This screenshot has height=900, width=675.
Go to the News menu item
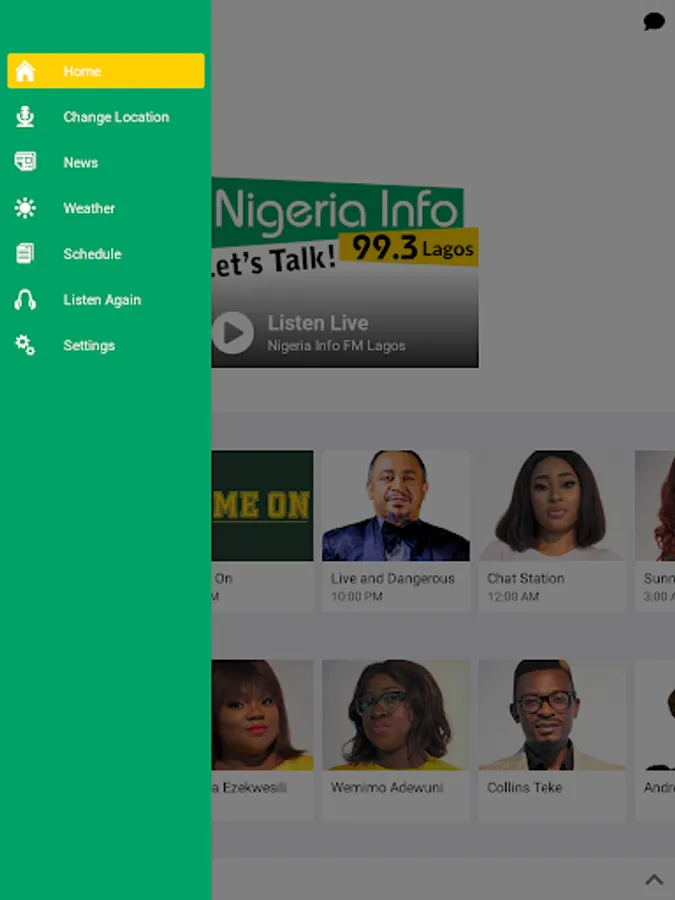[106, 162]
